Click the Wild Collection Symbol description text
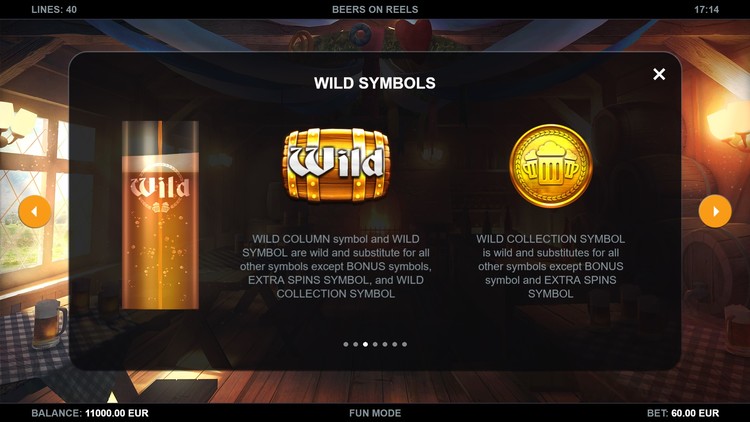 (x=551, y=266)
